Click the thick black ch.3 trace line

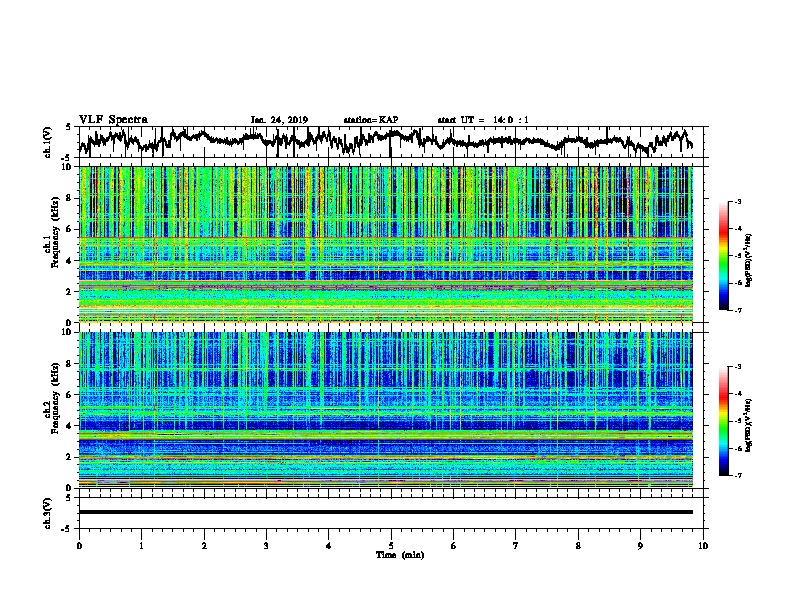click(386, 512)
